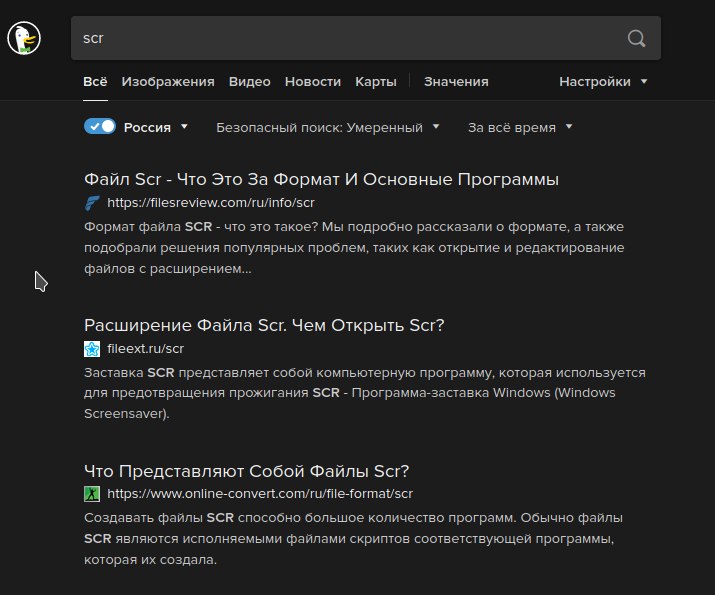Toggle the Россия region switch
715x595 pixels.
100,126
